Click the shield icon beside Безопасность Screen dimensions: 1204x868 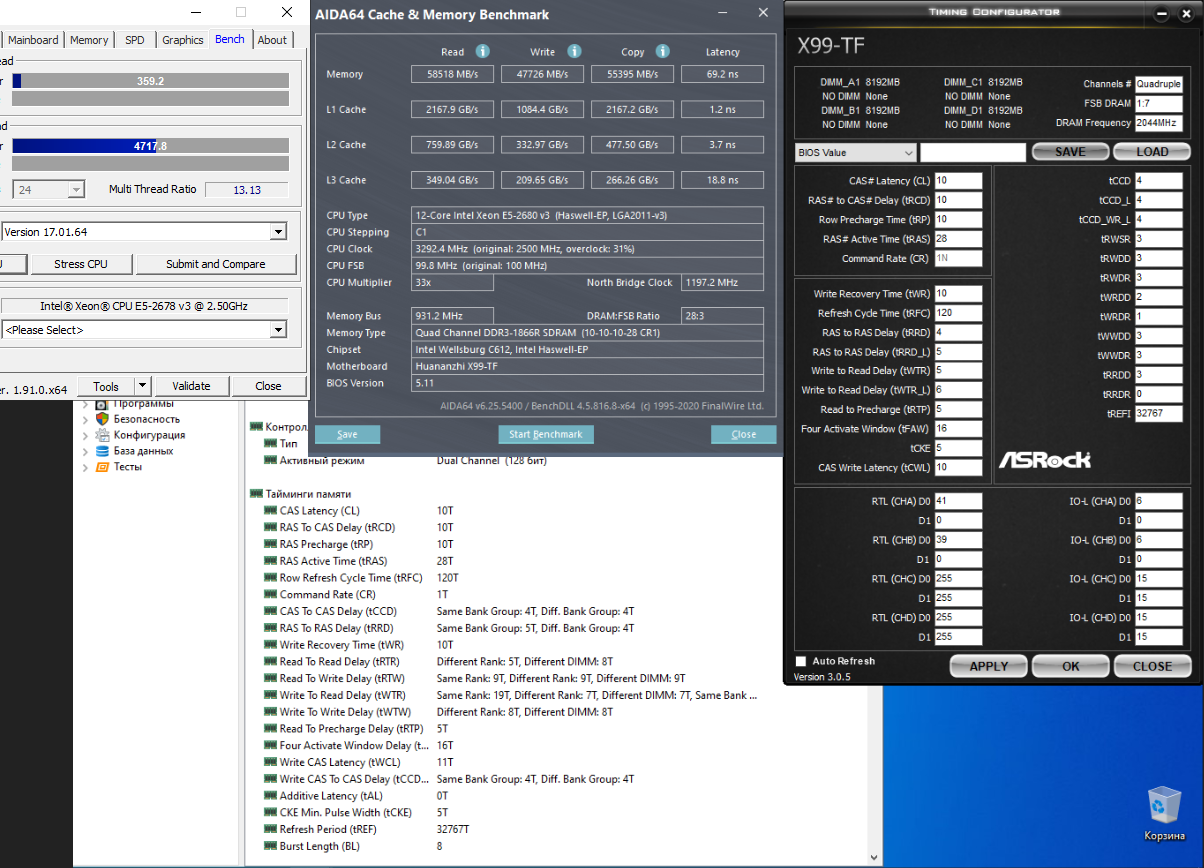(102, 419)
